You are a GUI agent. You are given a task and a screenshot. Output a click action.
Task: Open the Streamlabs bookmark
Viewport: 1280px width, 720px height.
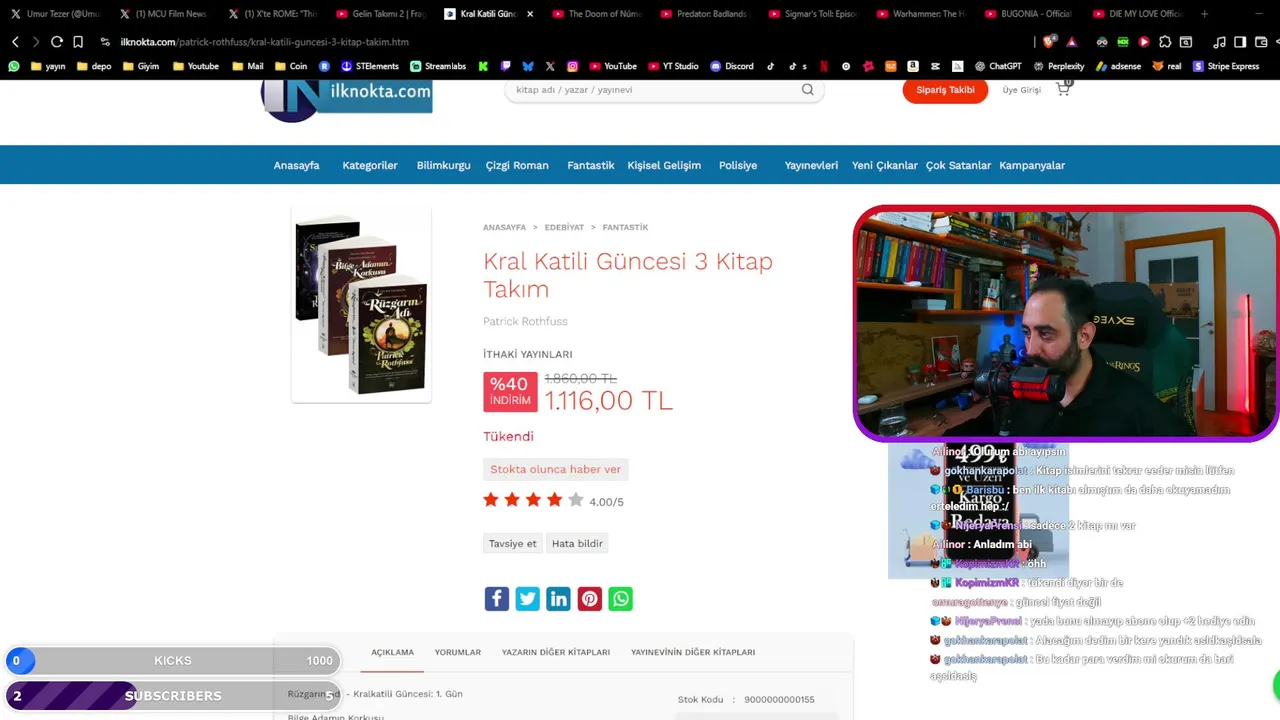438,66
